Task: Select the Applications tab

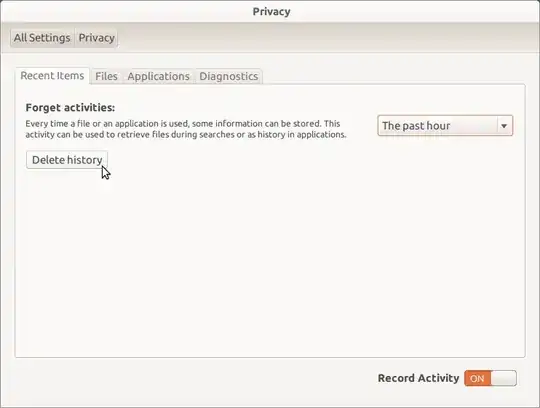Action: pyautogui.click(x=158, y=76)
